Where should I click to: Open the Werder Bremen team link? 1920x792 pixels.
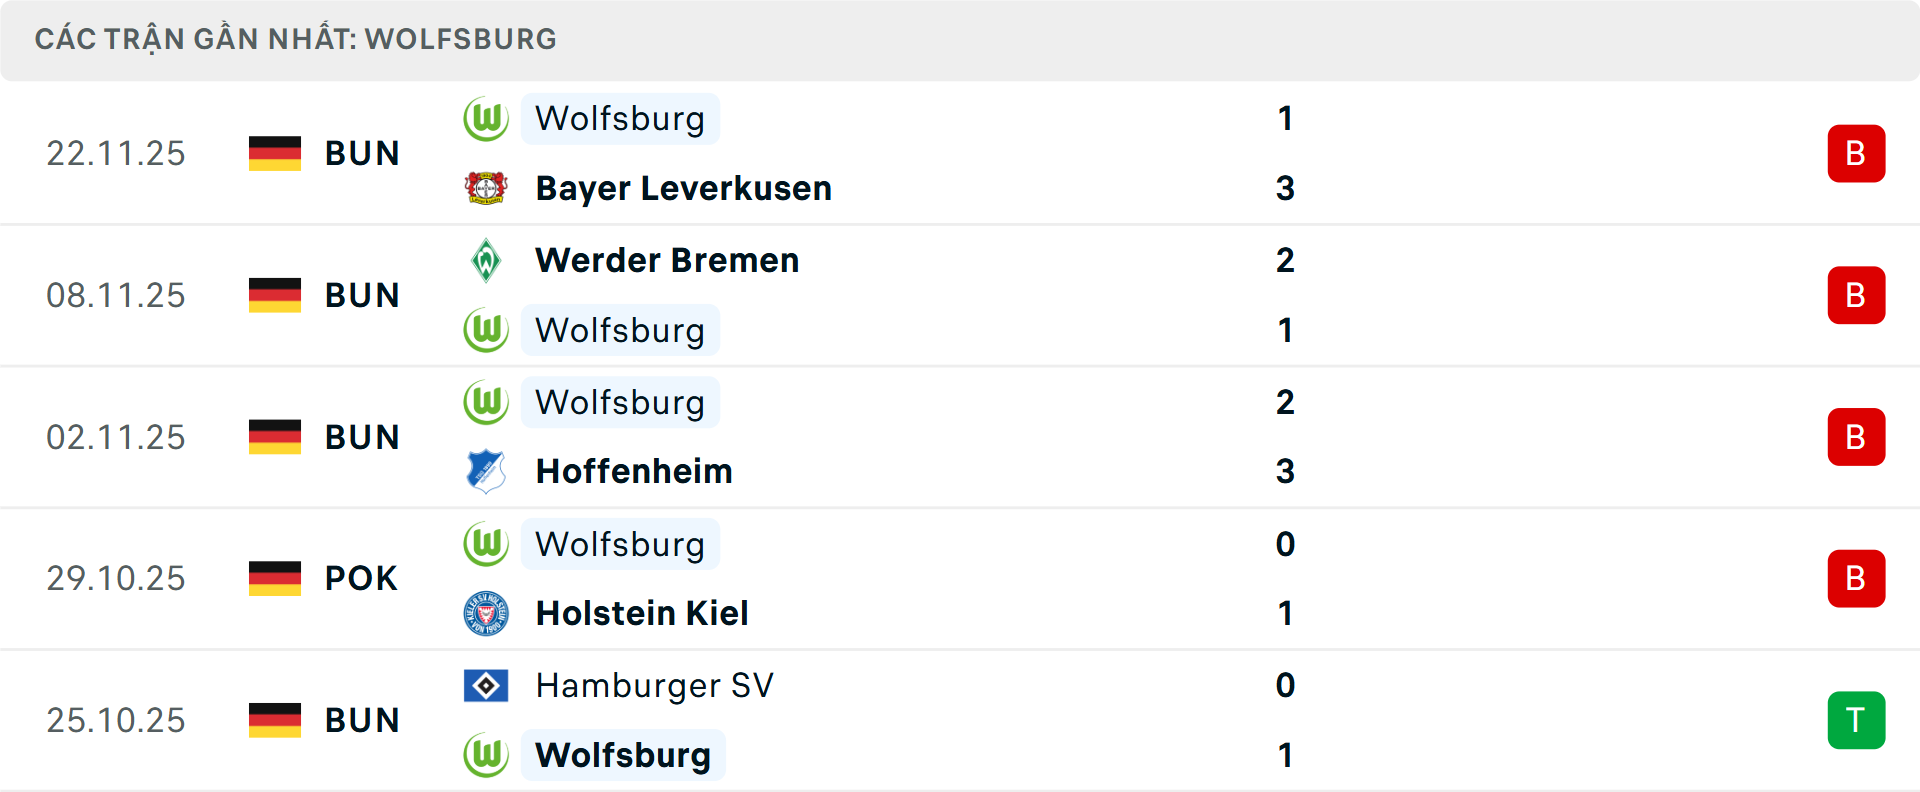(667, 260)
